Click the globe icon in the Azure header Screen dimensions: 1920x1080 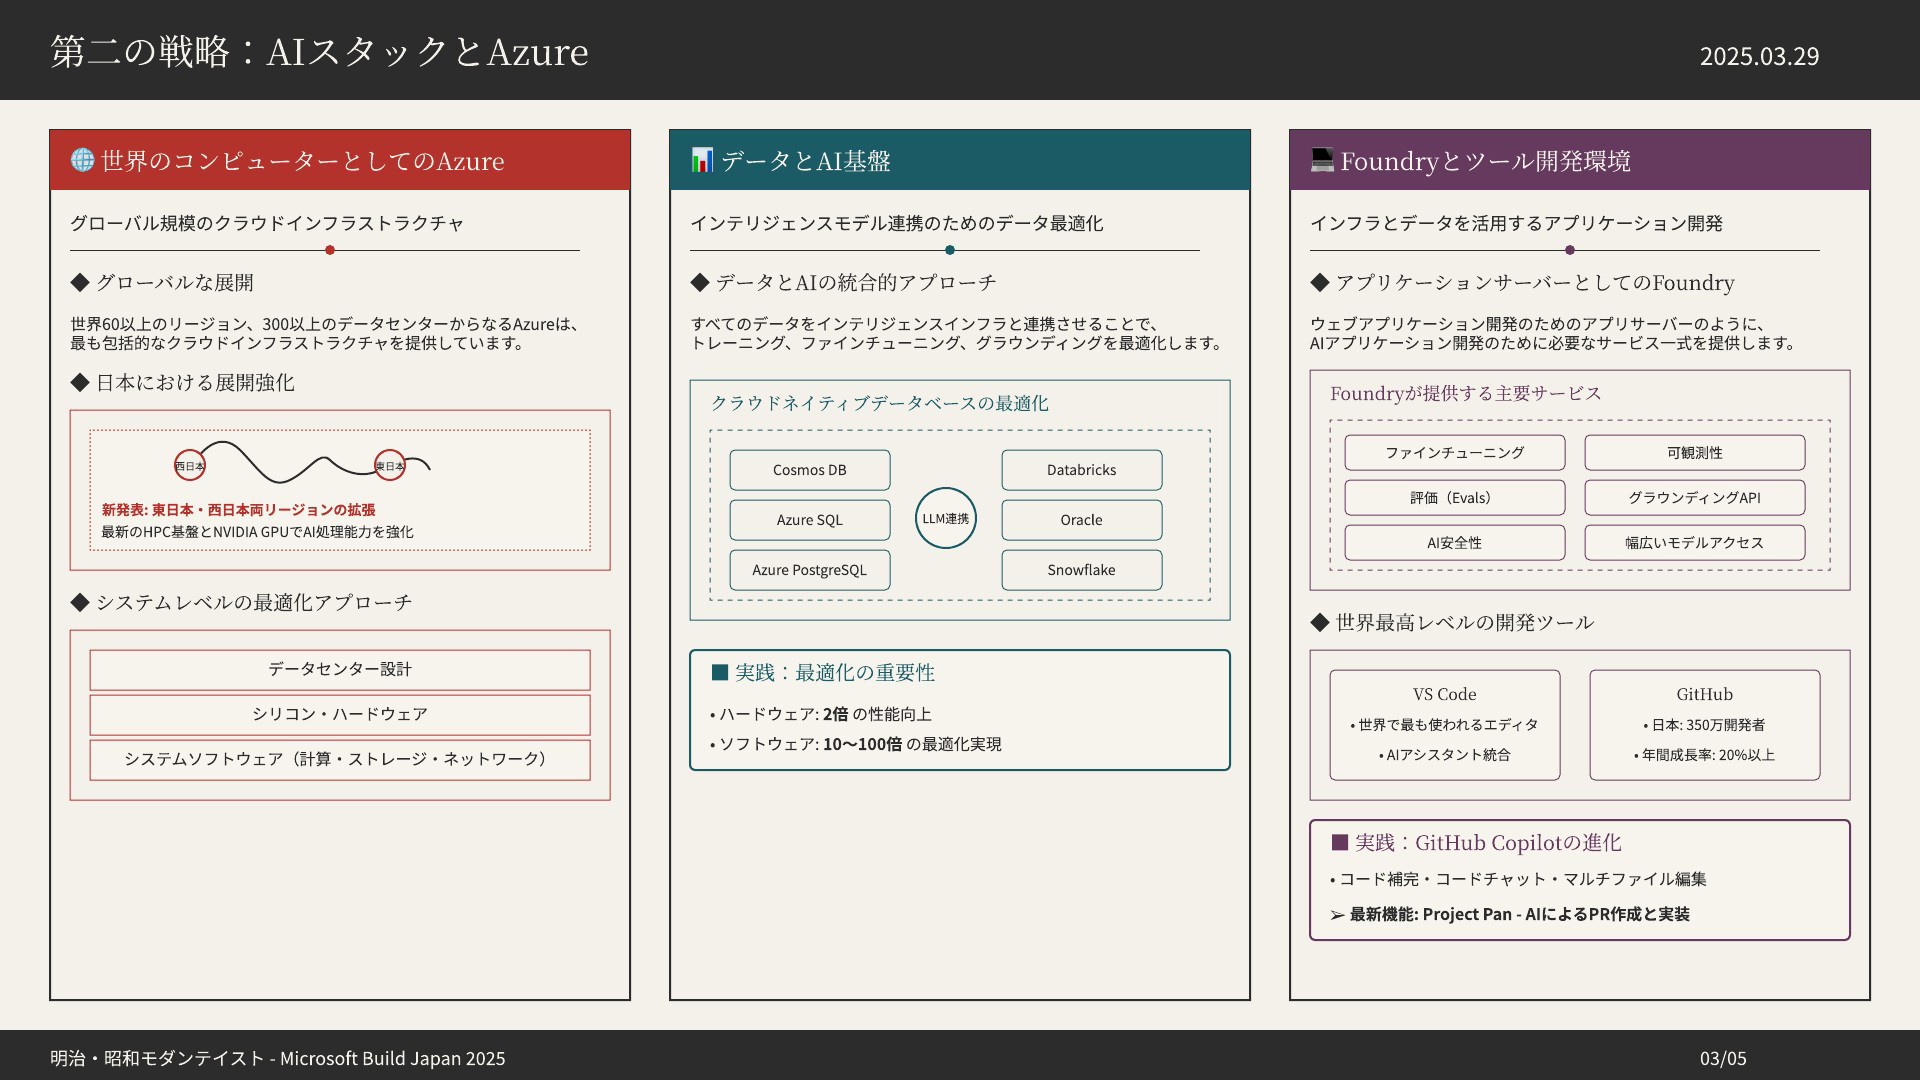pyautogui.click(x=82, y=160)
